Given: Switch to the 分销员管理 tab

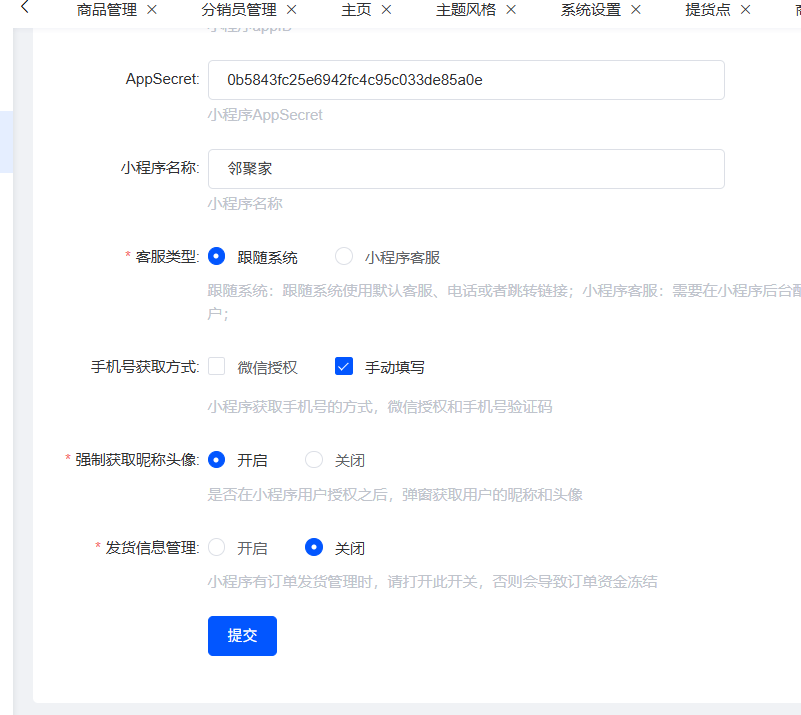Looking at the screenshot, I should 239,10.
